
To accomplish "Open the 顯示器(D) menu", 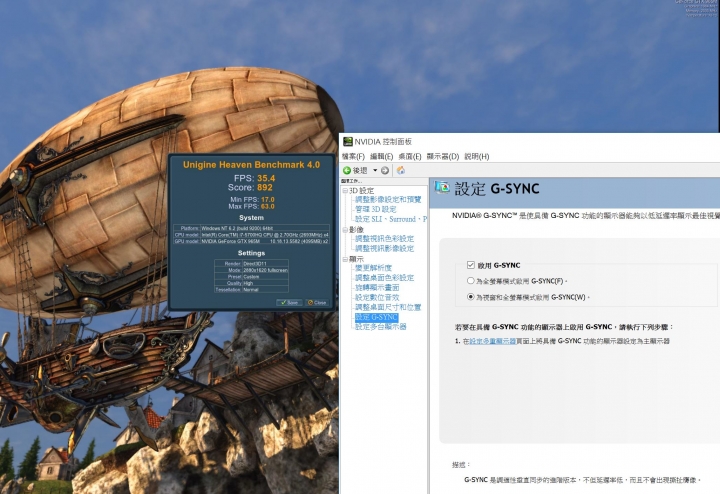I will click(x=443, y=157).
